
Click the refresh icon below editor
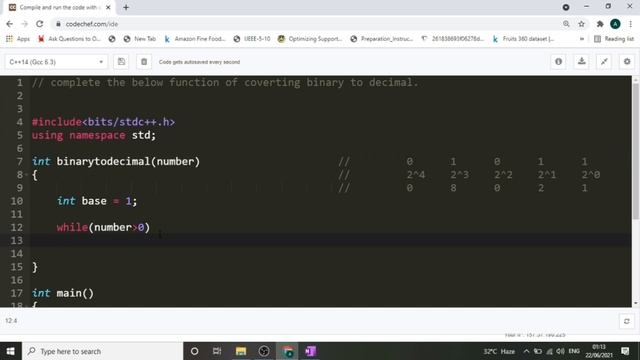(x=627, y=321)
